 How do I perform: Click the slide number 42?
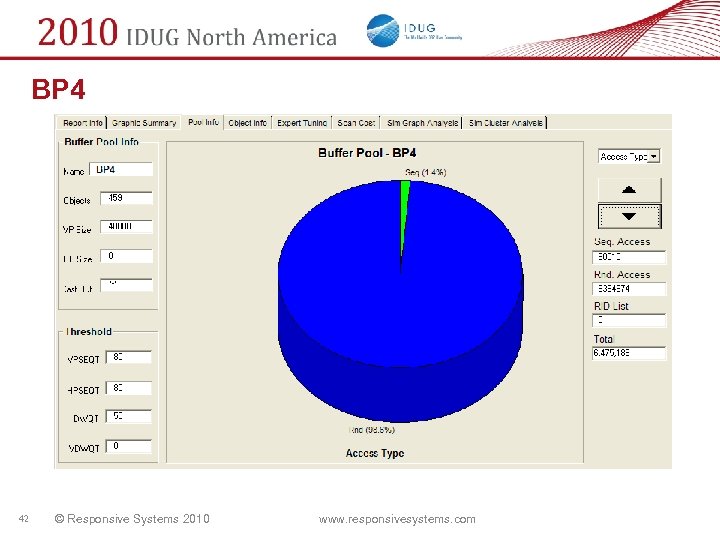click(x=23, y=519)
